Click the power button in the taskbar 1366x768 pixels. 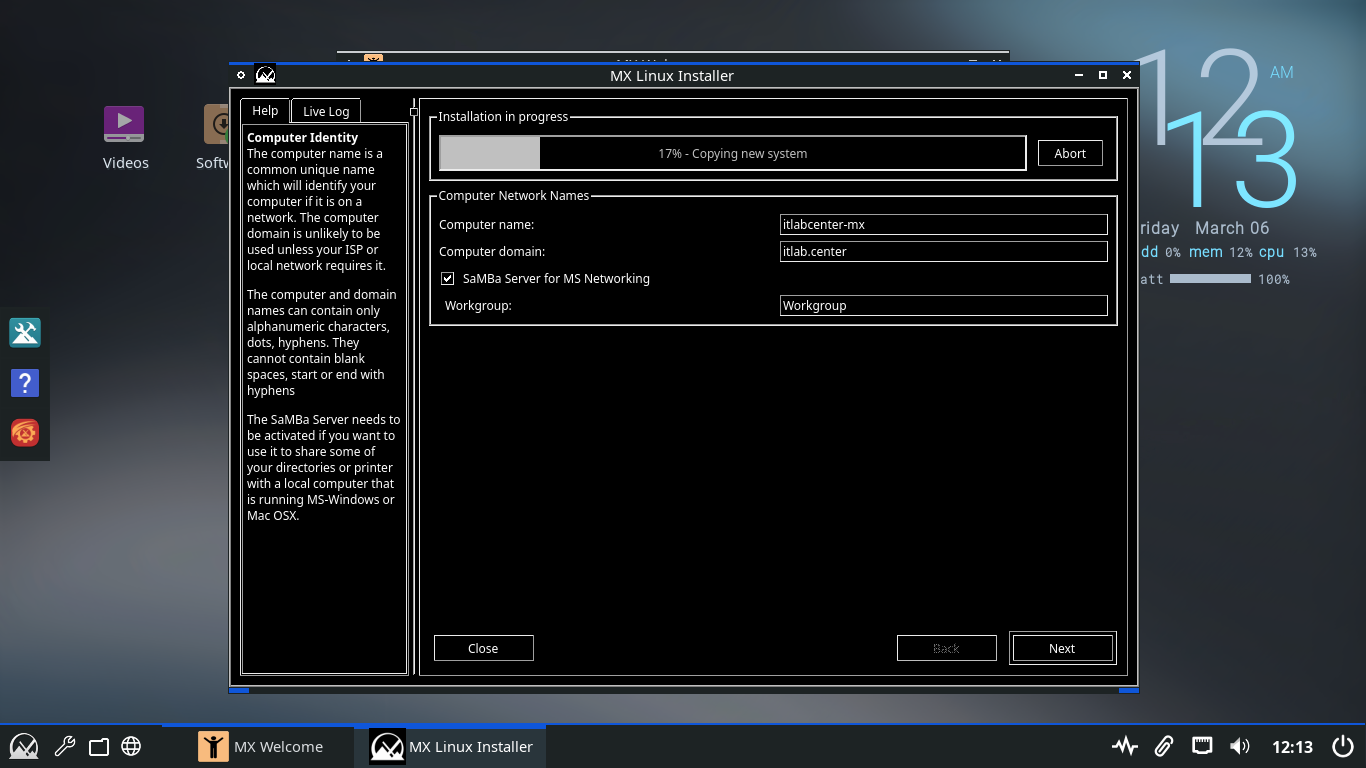coord(1343,746)
